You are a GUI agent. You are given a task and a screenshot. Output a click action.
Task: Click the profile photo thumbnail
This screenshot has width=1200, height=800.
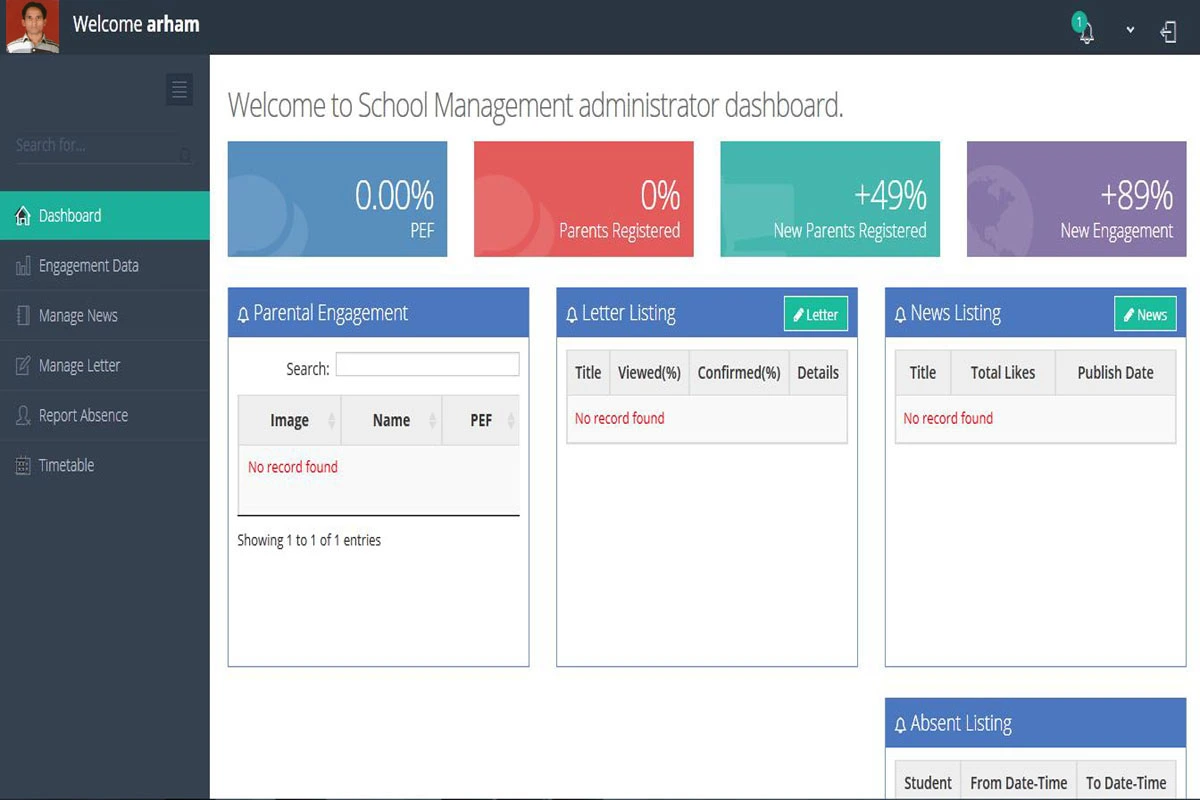click(x=31, y=26)
